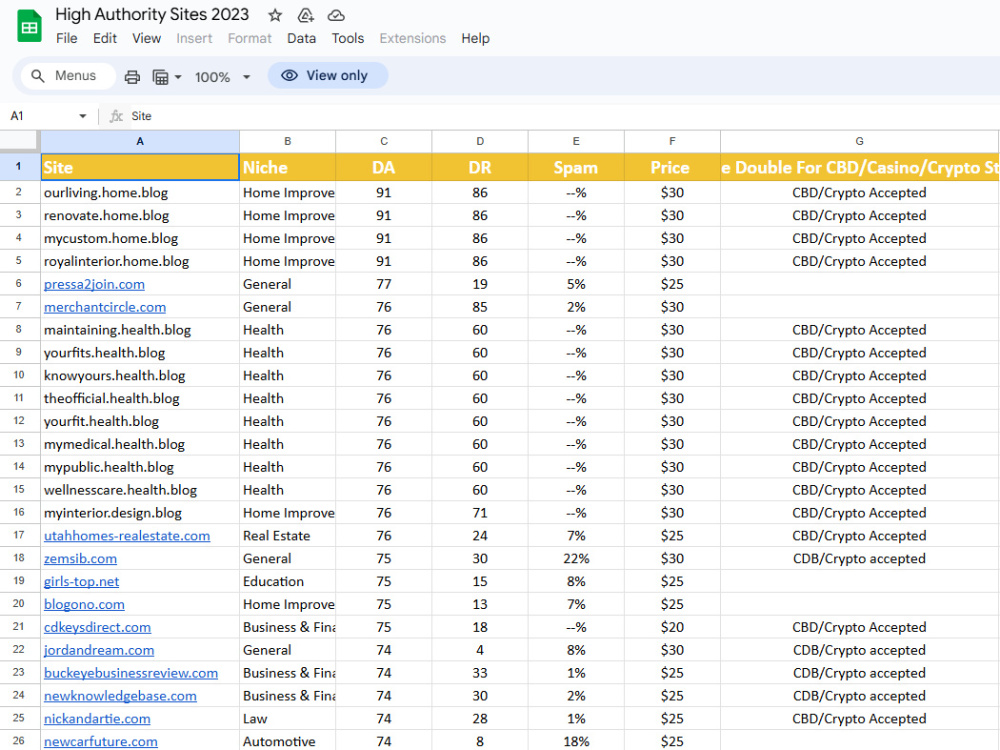
Task: Click the Law niche cell
Action: (x=288, y=719)
